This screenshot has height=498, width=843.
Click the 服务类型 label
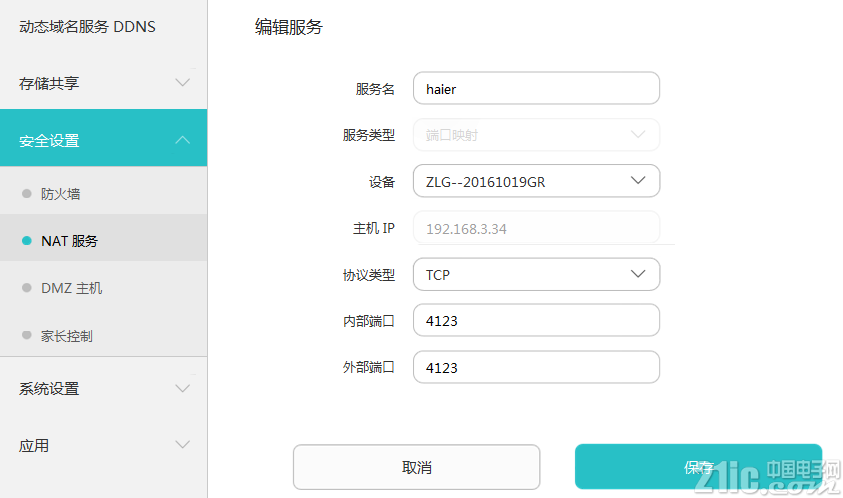point(369,135)
